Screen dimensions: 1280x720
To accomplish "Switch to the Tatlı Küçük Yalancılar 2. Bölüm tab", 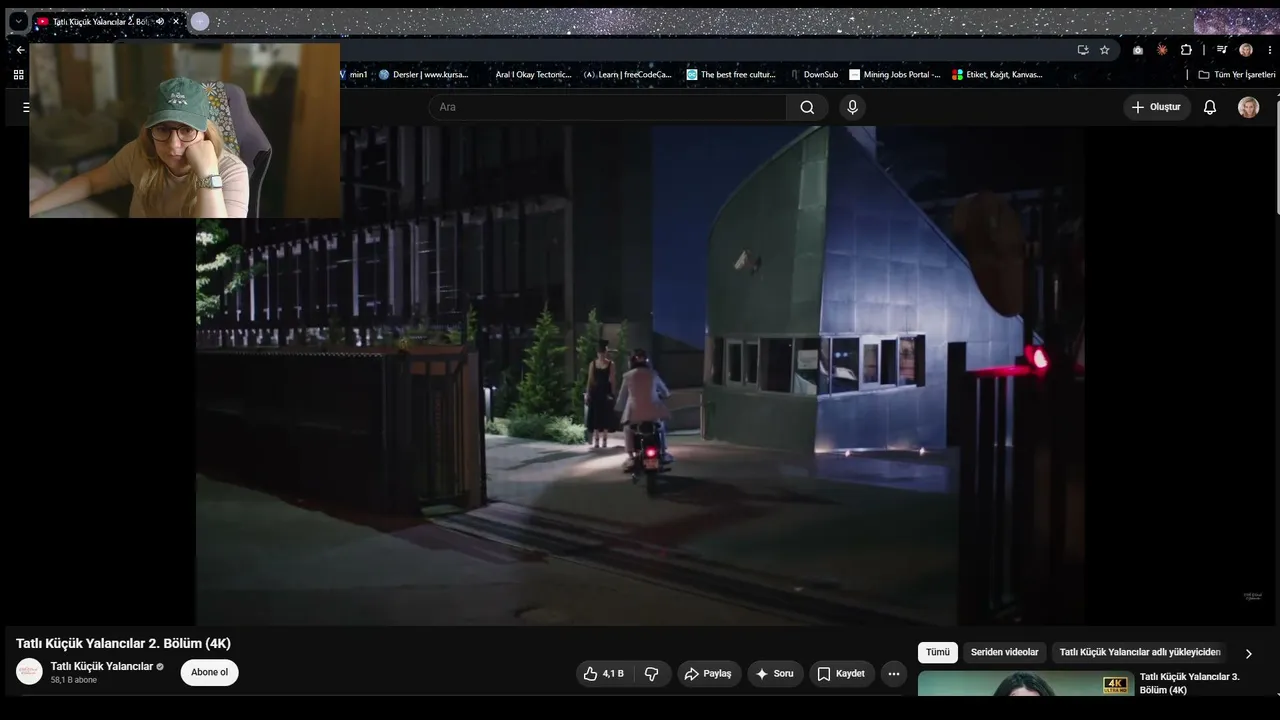I will (x=100, y=21).
